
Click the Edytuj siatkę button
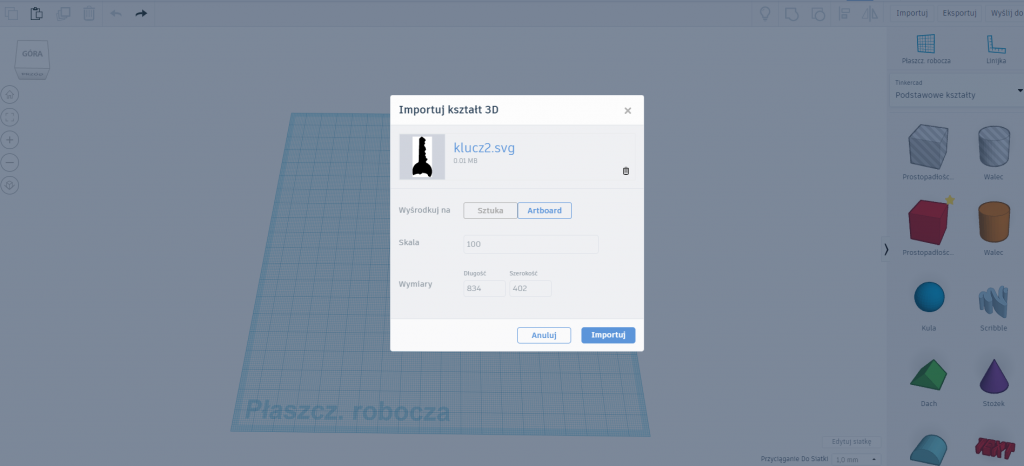pyautogui.click(x=852, y=441)
